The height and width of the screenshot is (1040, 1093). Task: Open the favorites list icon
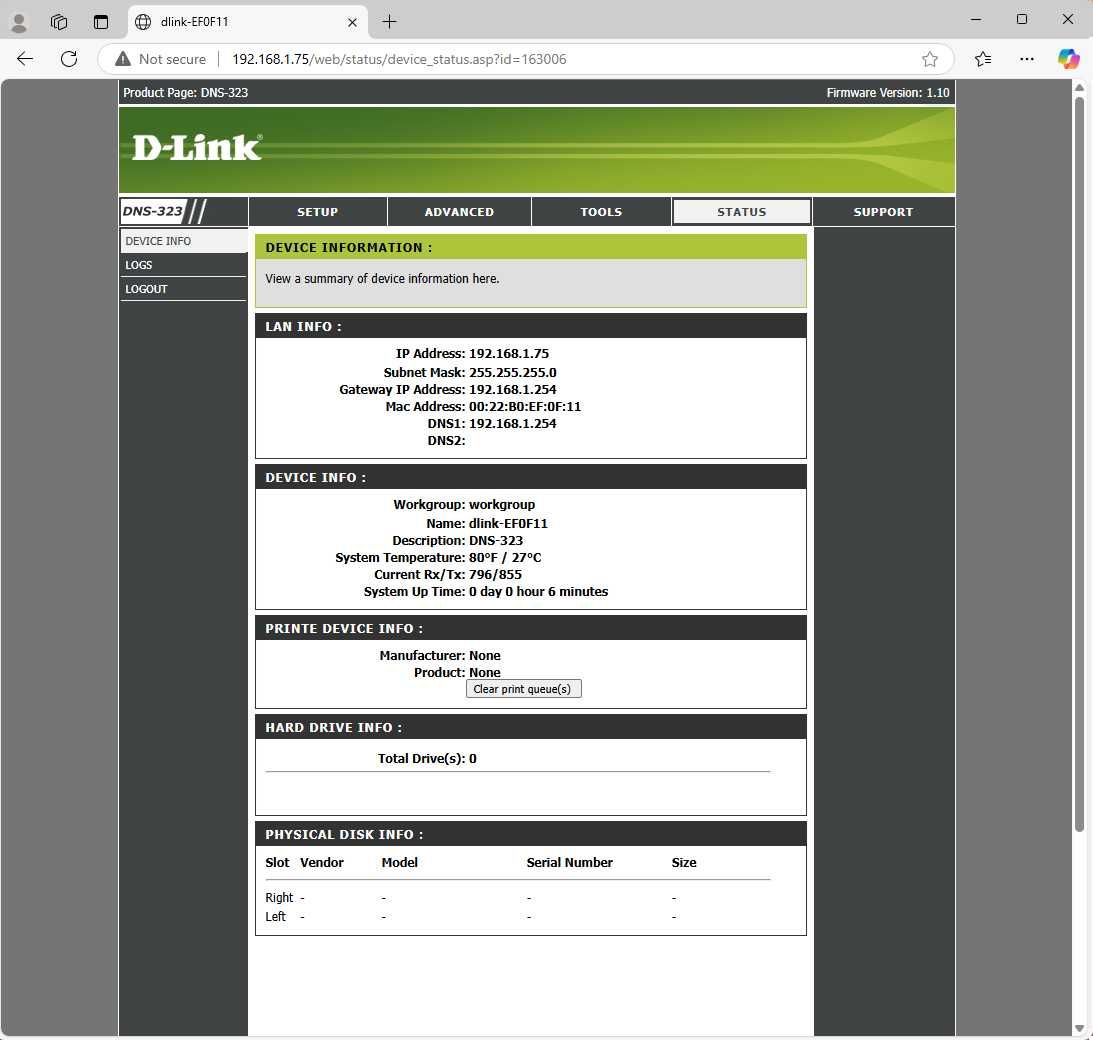[983, 59]
